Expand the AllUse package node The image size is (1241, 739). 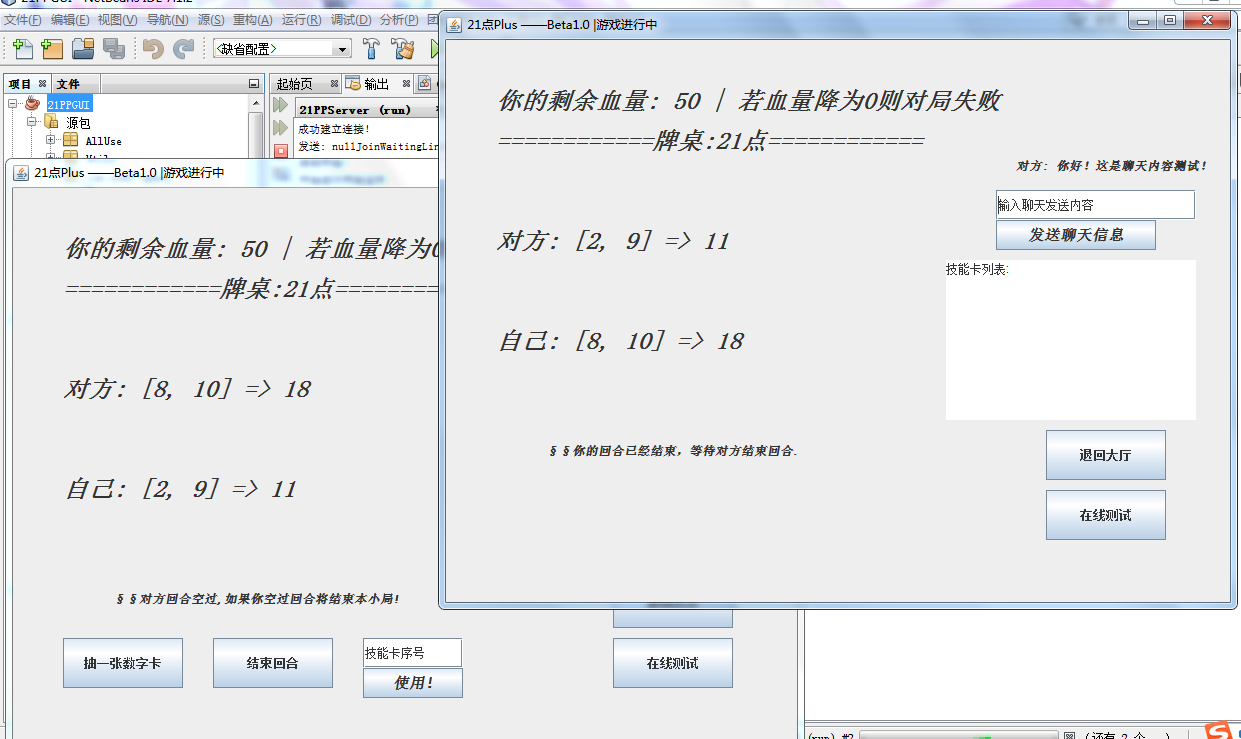coord(51,141)
